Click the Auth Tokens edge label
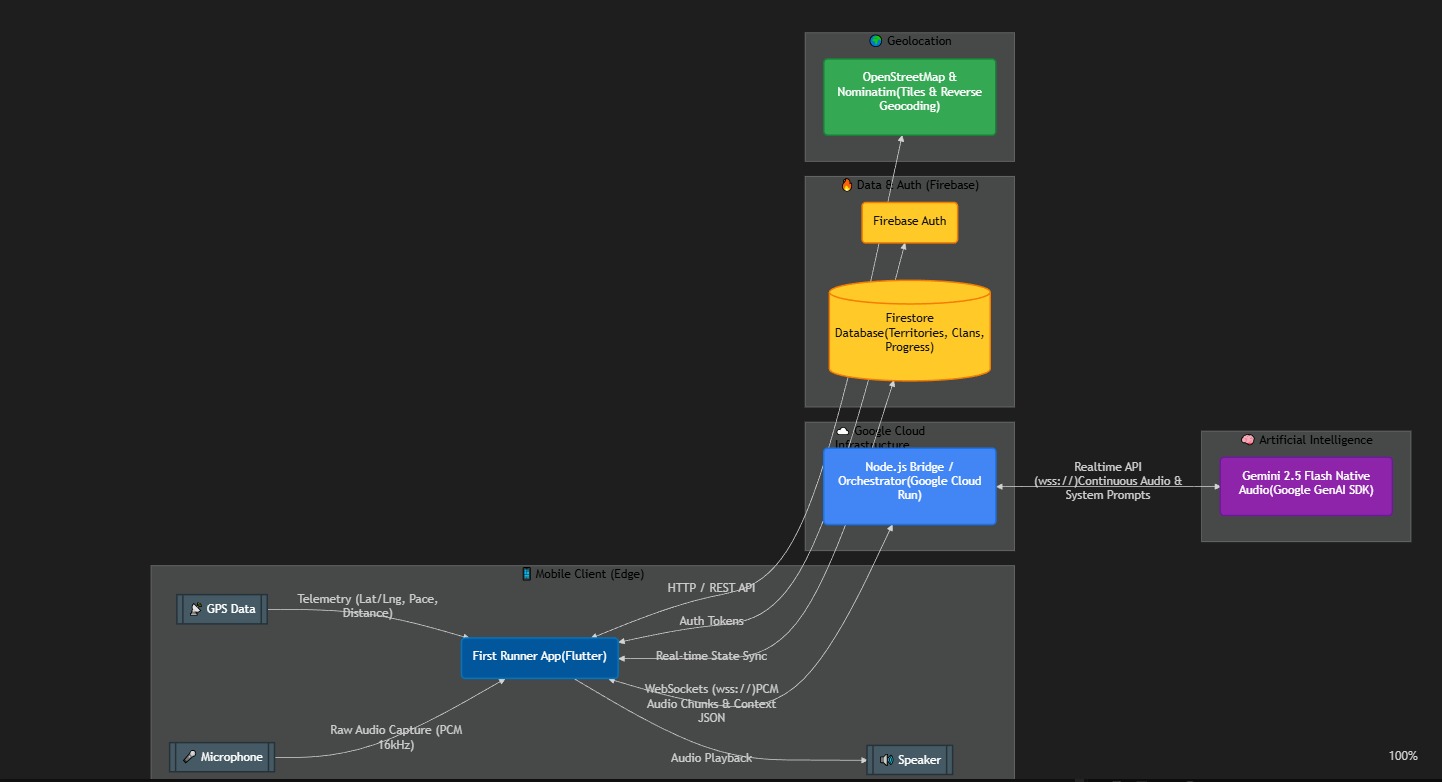 pos(712,621)
